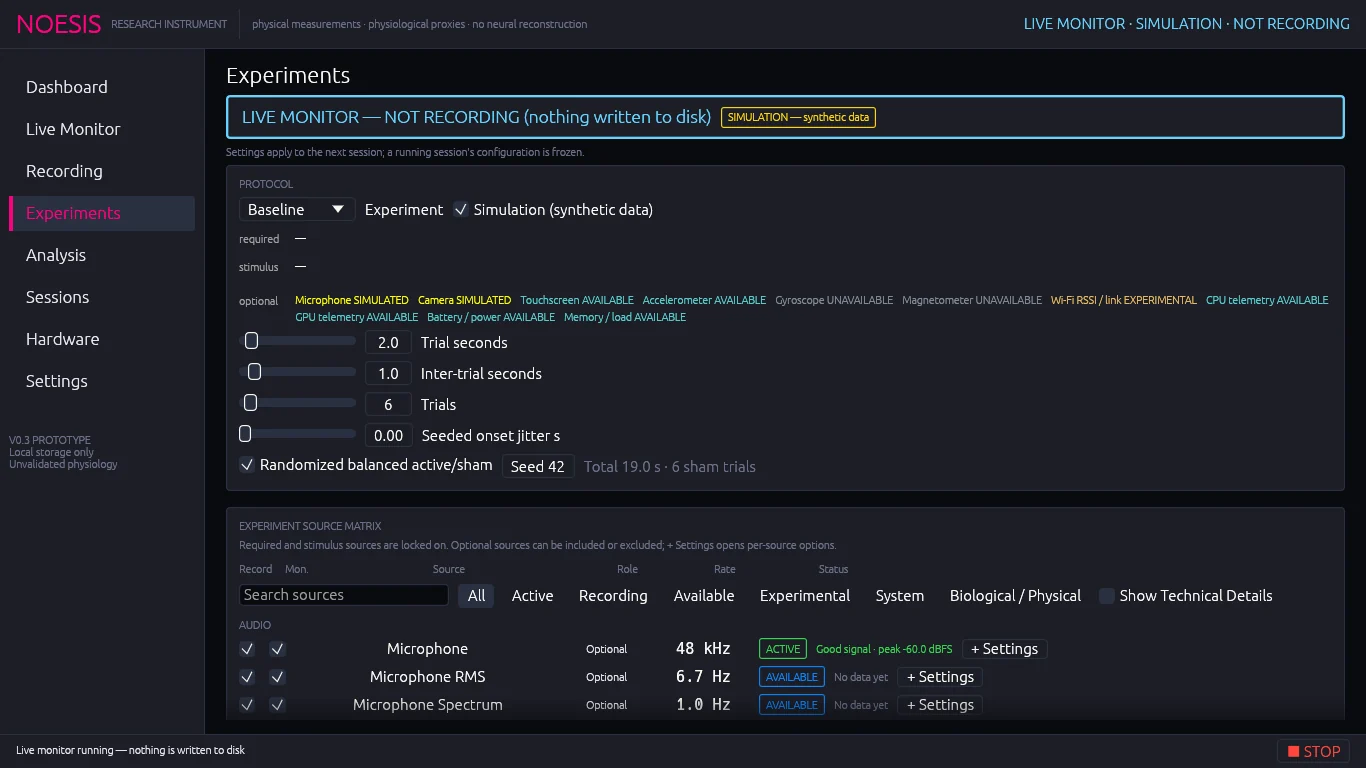Toggle Monitor checkbox for Microphone Spectrum
Screen dimensions: 1366x768
coord(278,705)
